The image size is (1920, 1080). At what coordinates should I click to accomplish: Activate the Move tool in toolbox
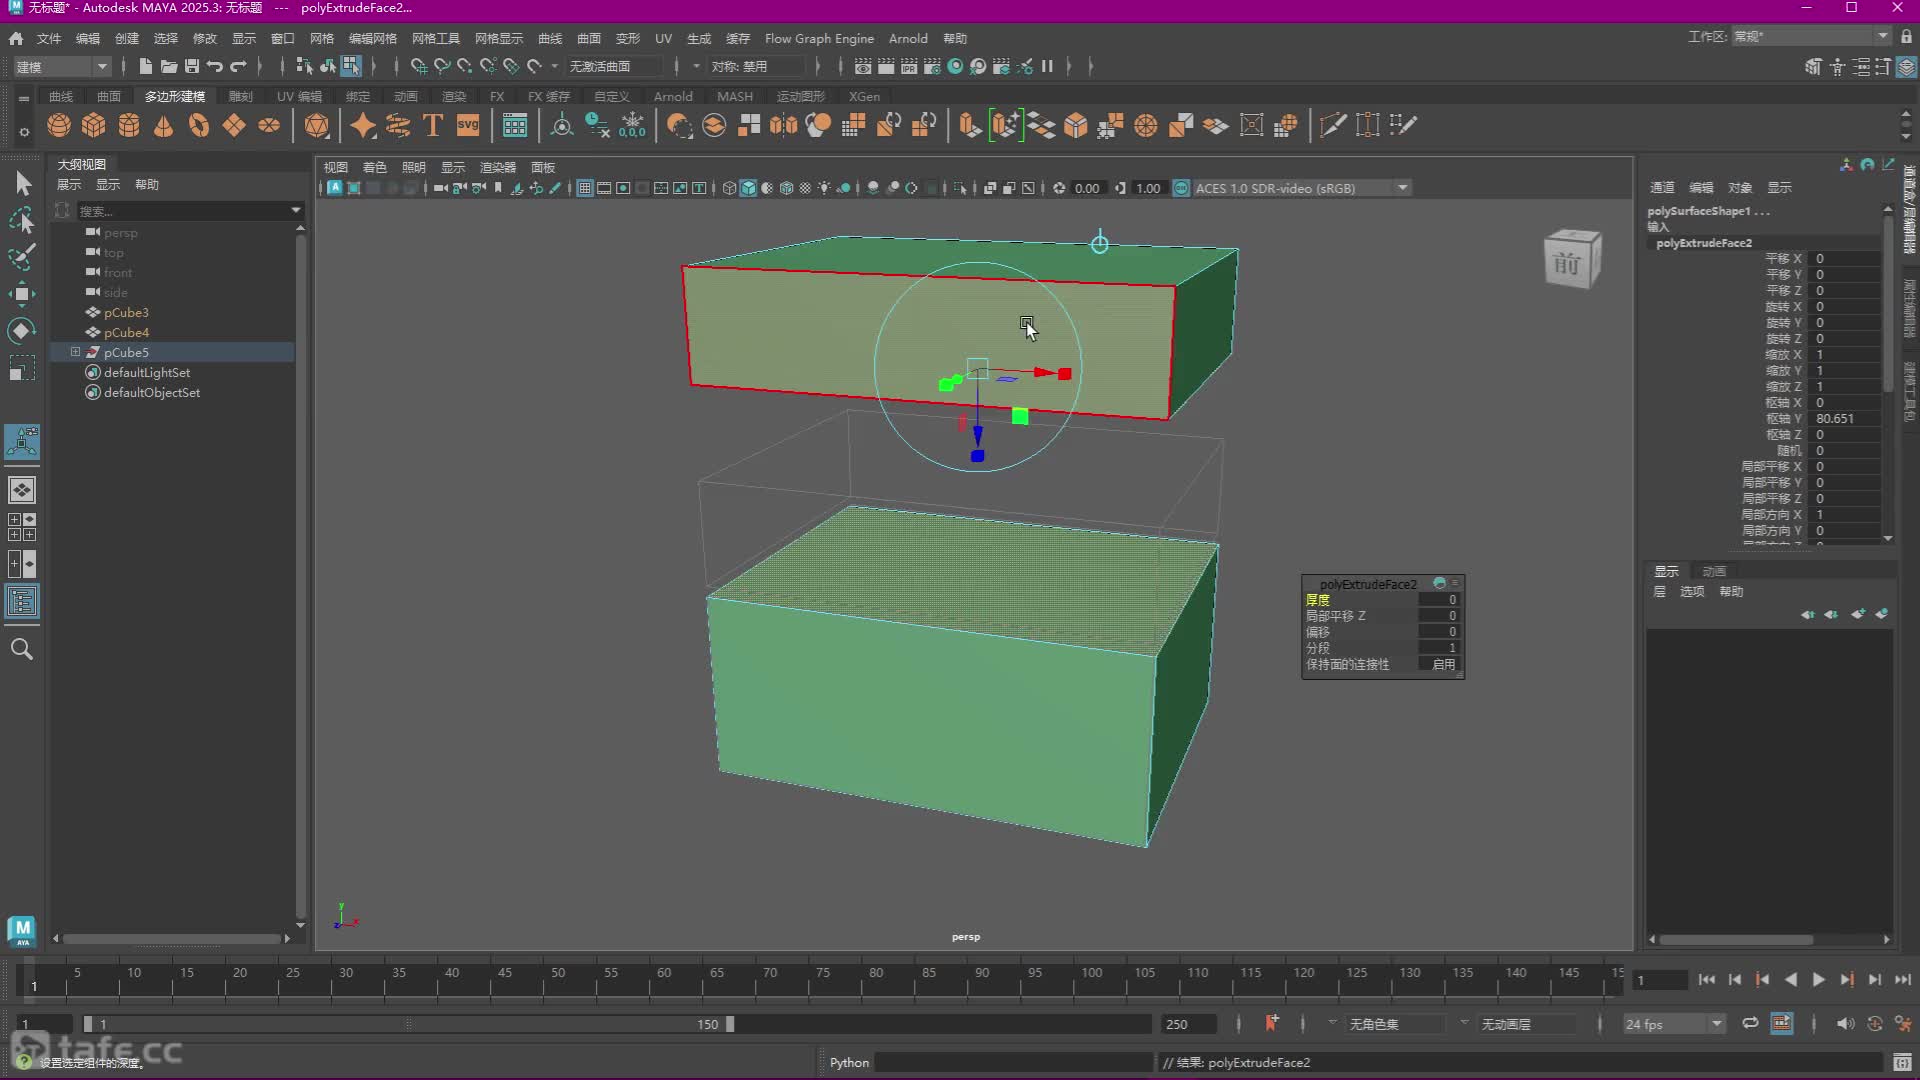click(22, 293)
